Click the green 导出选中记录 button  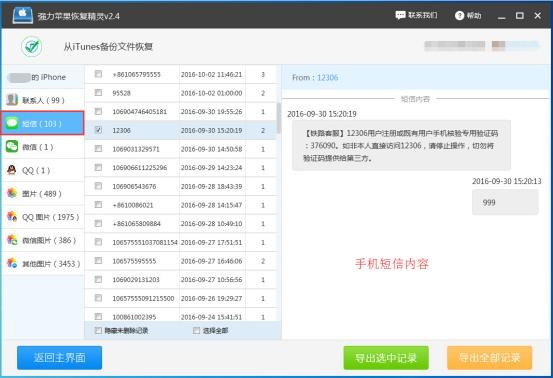coord(386,358)
